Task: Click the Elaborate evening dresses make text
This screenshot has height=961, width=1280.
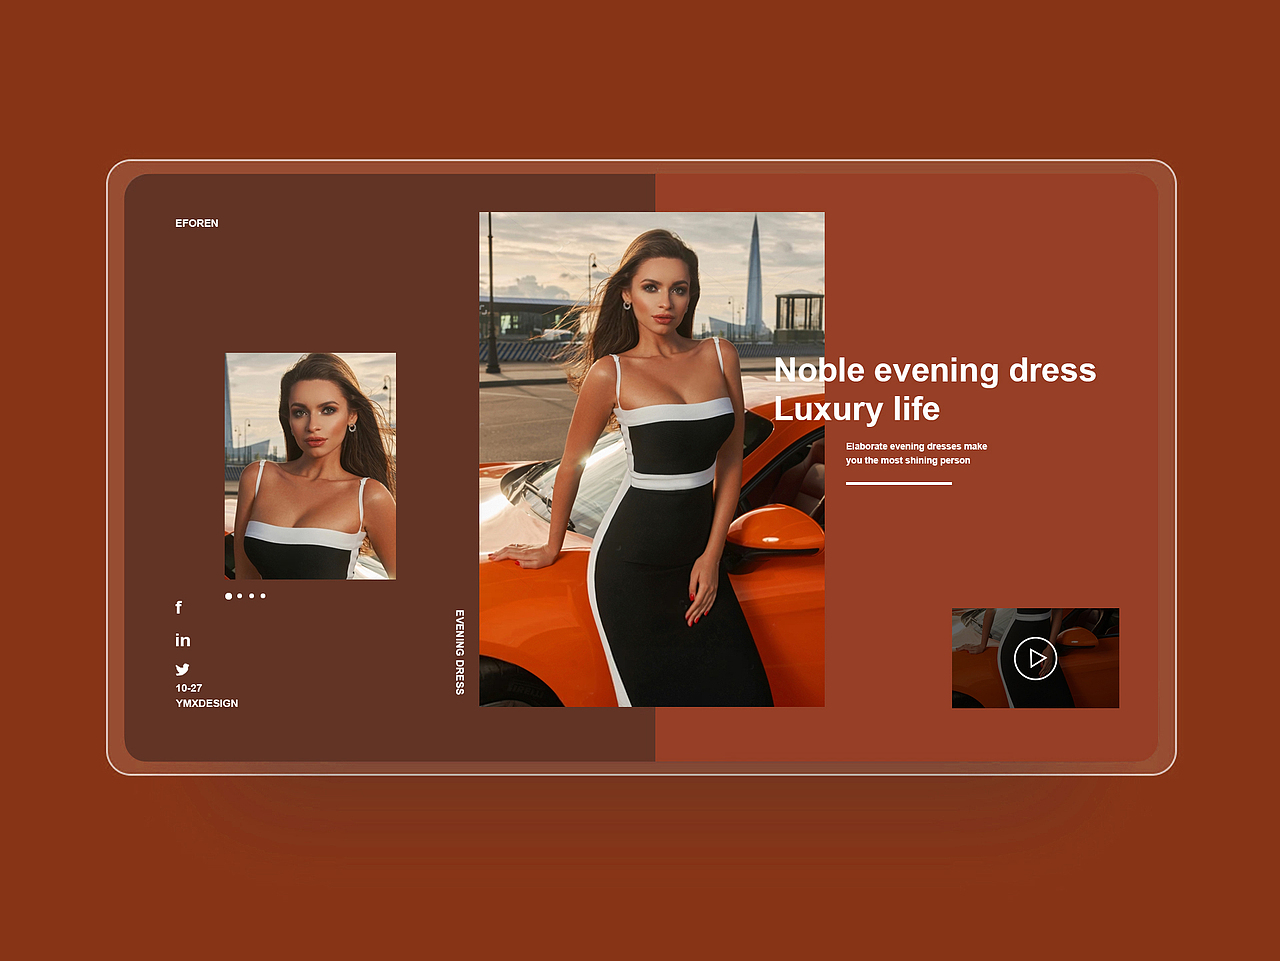Action: click(916, 446)
